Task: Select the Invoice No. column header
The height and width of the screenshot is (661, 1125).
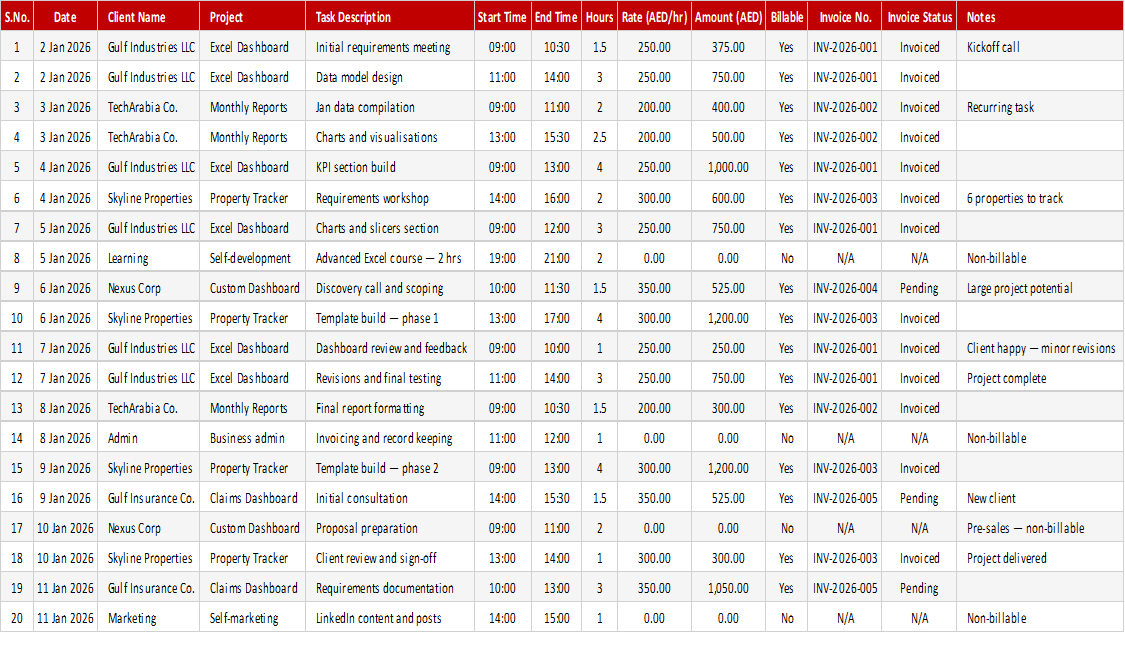Action: click(x=845, y=17)
